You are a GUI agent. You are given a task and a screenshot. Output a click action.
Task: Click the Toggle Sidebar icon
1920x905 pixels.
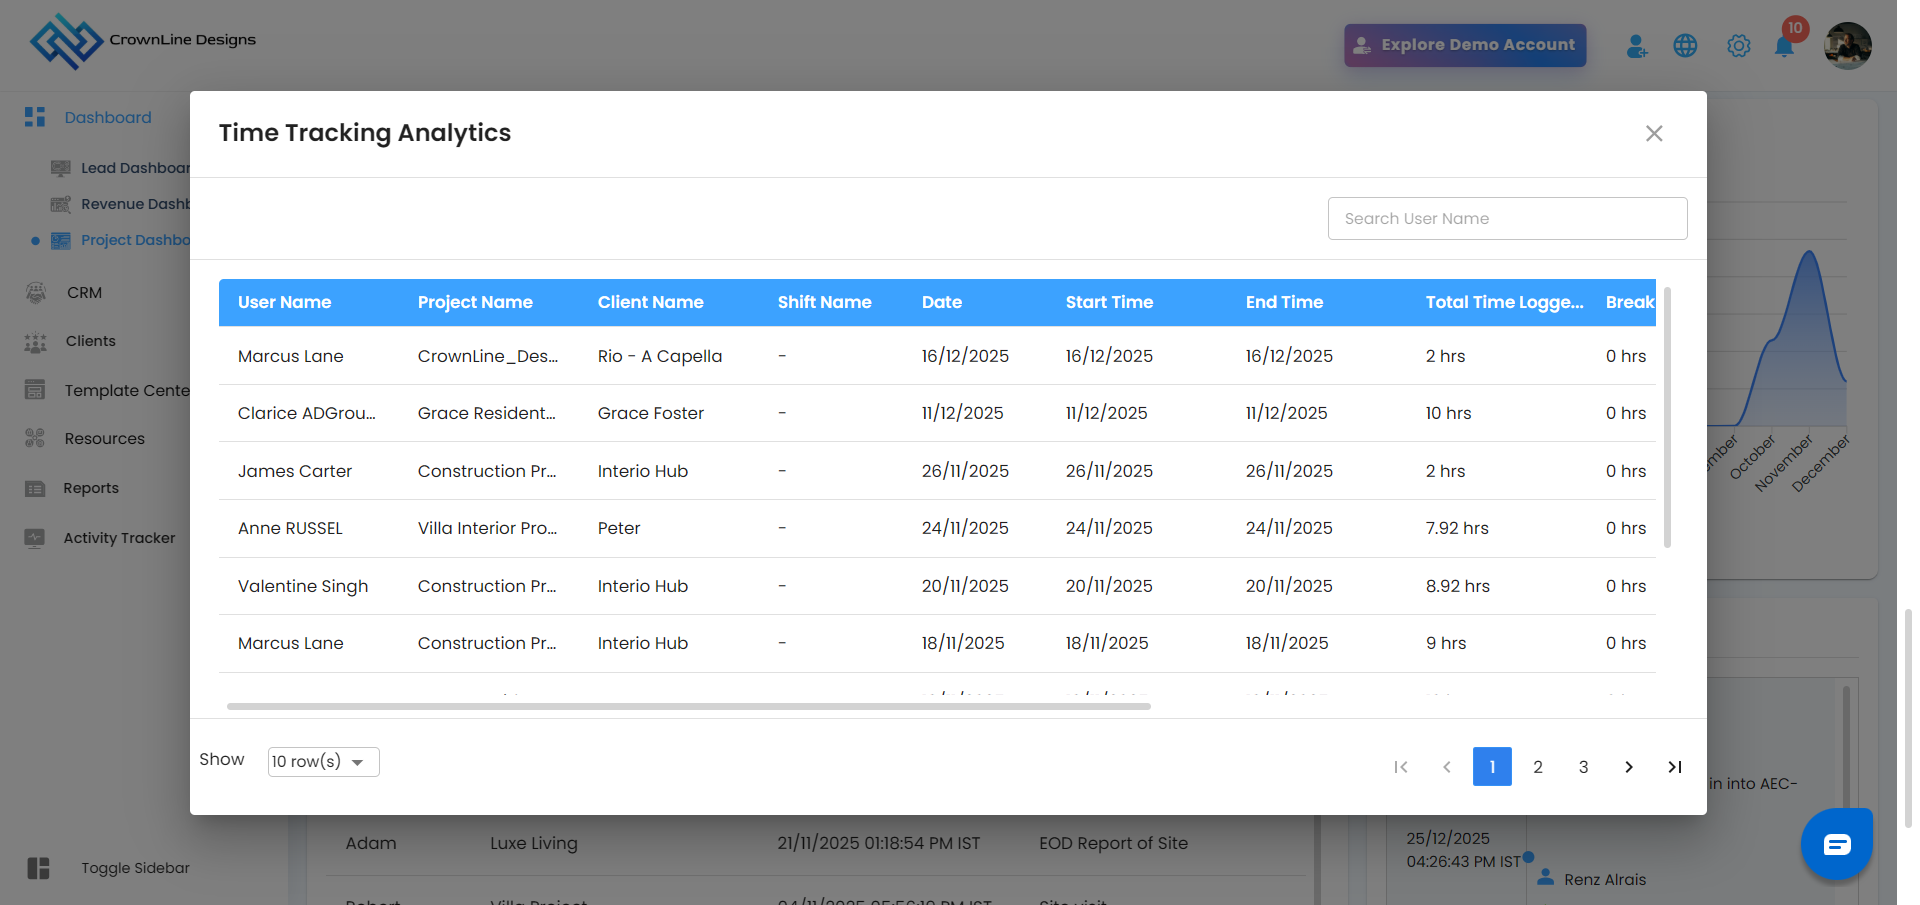click(x=39, y=868)
